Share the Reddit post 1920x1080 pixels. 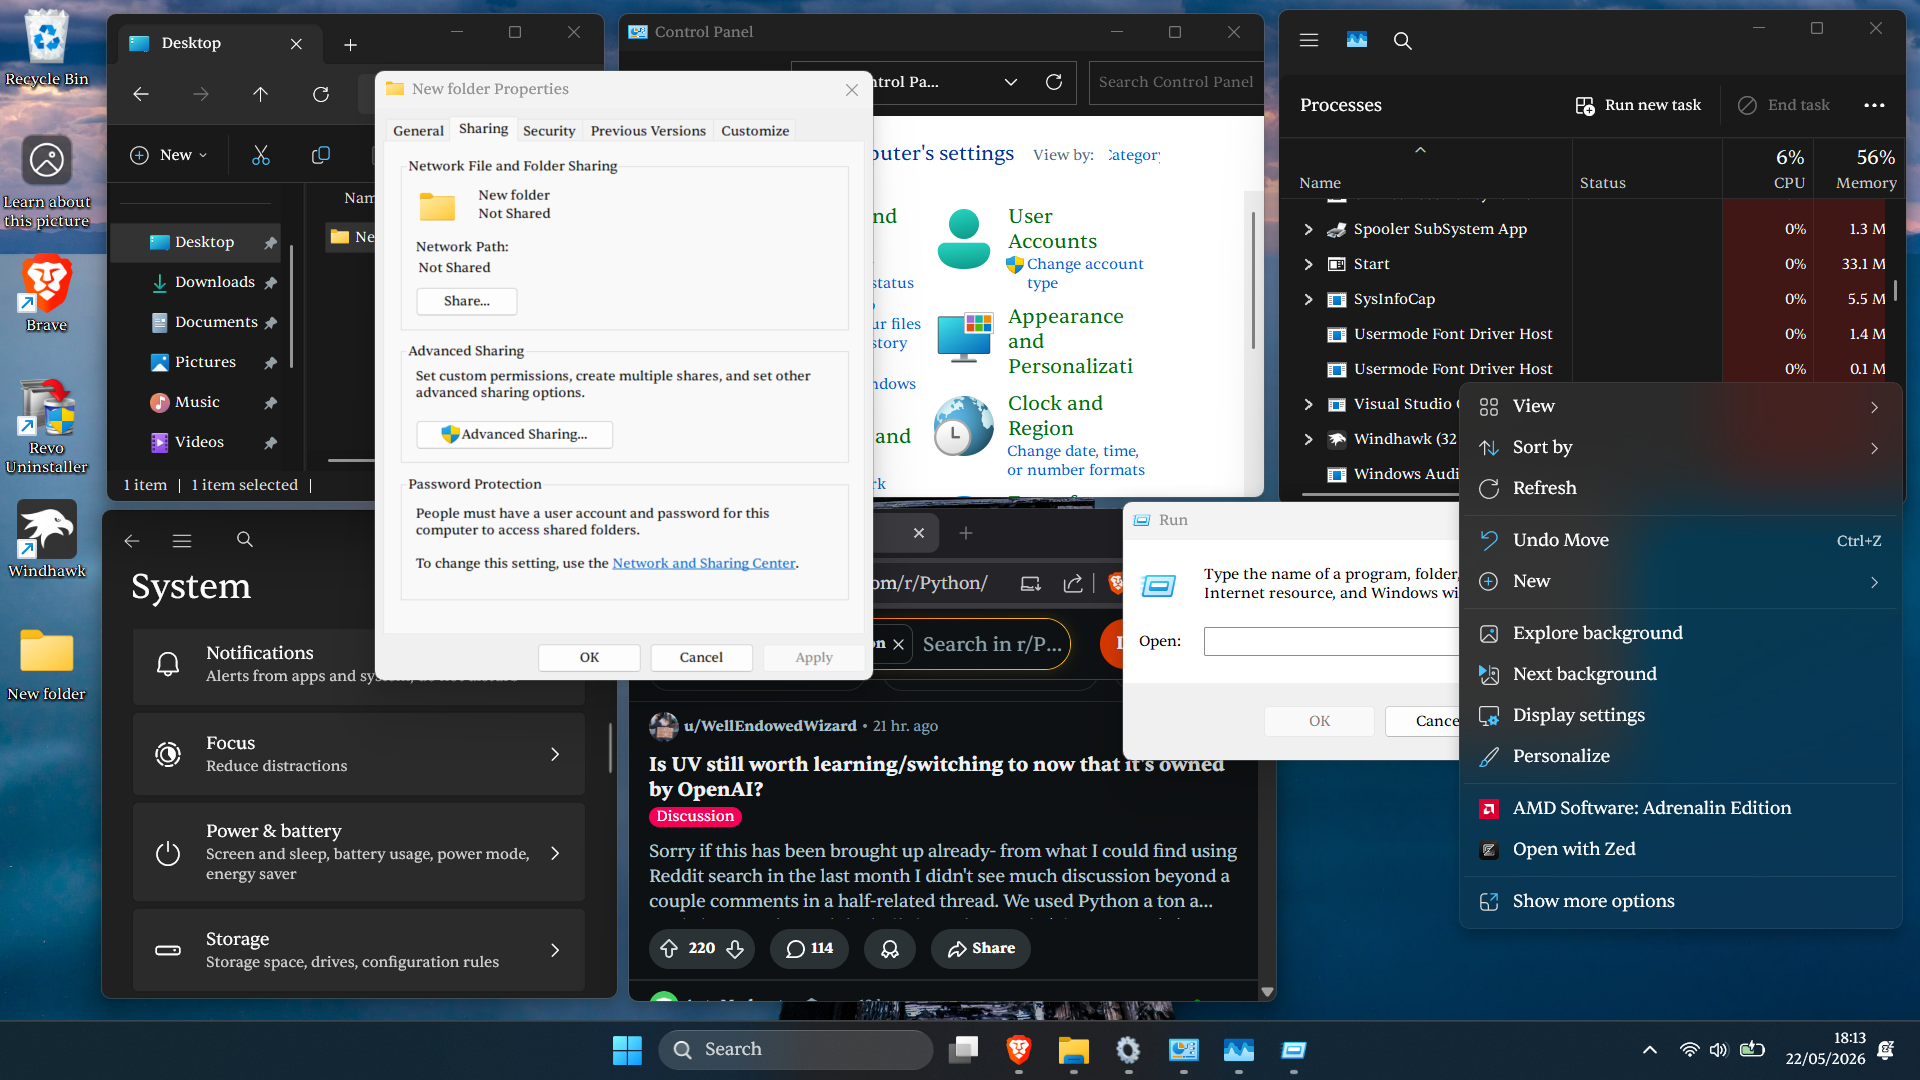click(981, 948)
